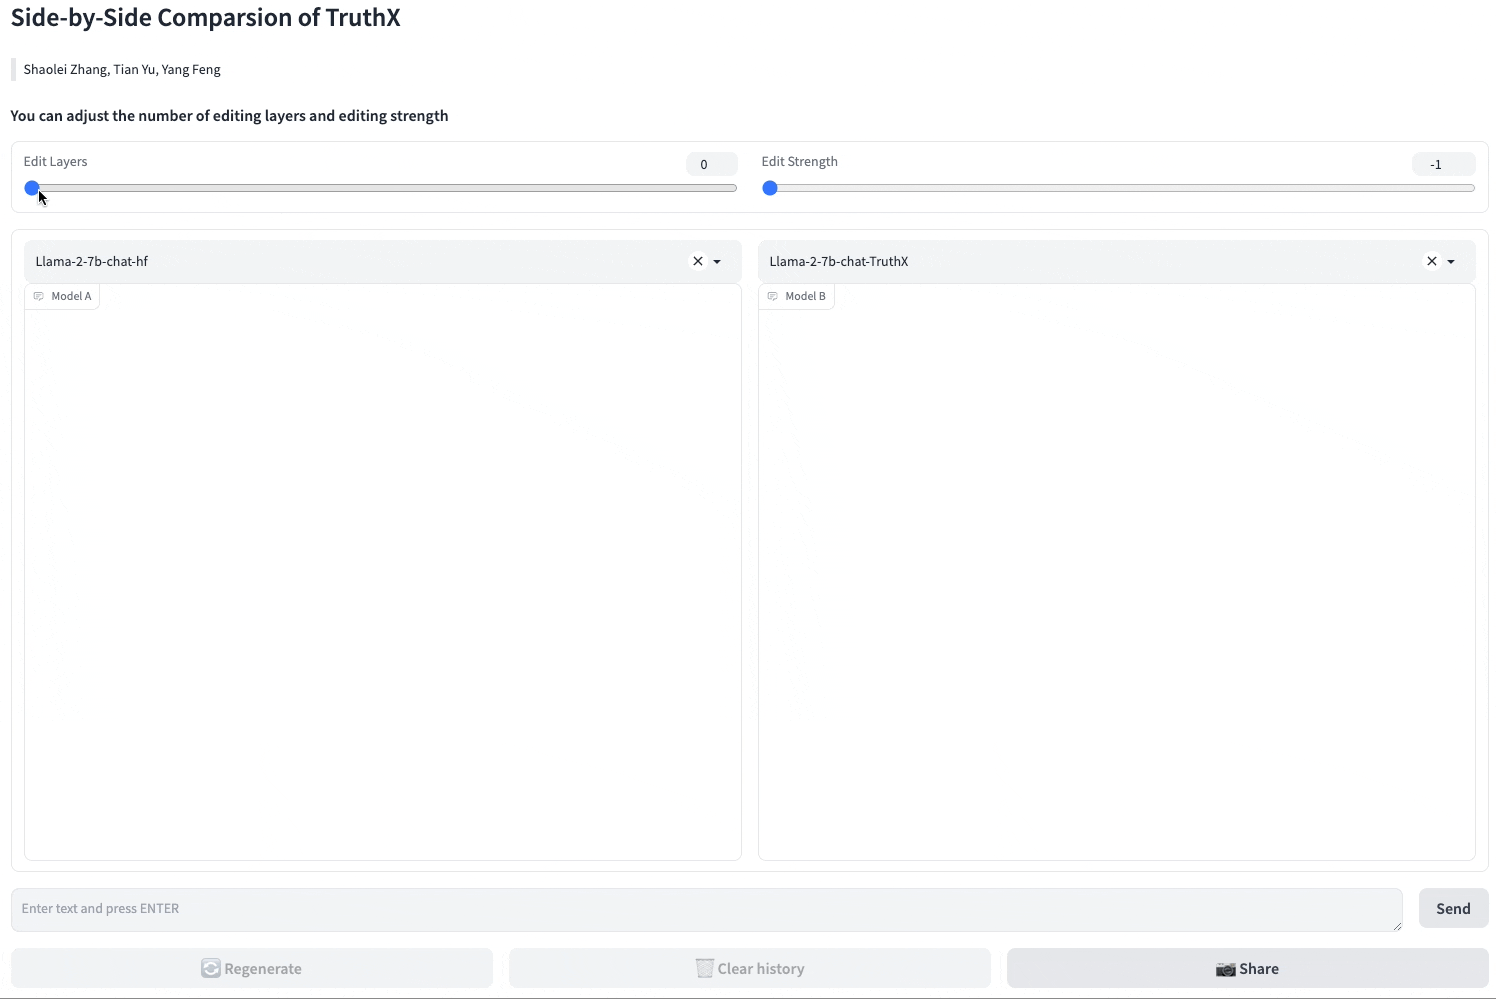
Task: Click the Regenerate button
Action: (x=252, y=968)
